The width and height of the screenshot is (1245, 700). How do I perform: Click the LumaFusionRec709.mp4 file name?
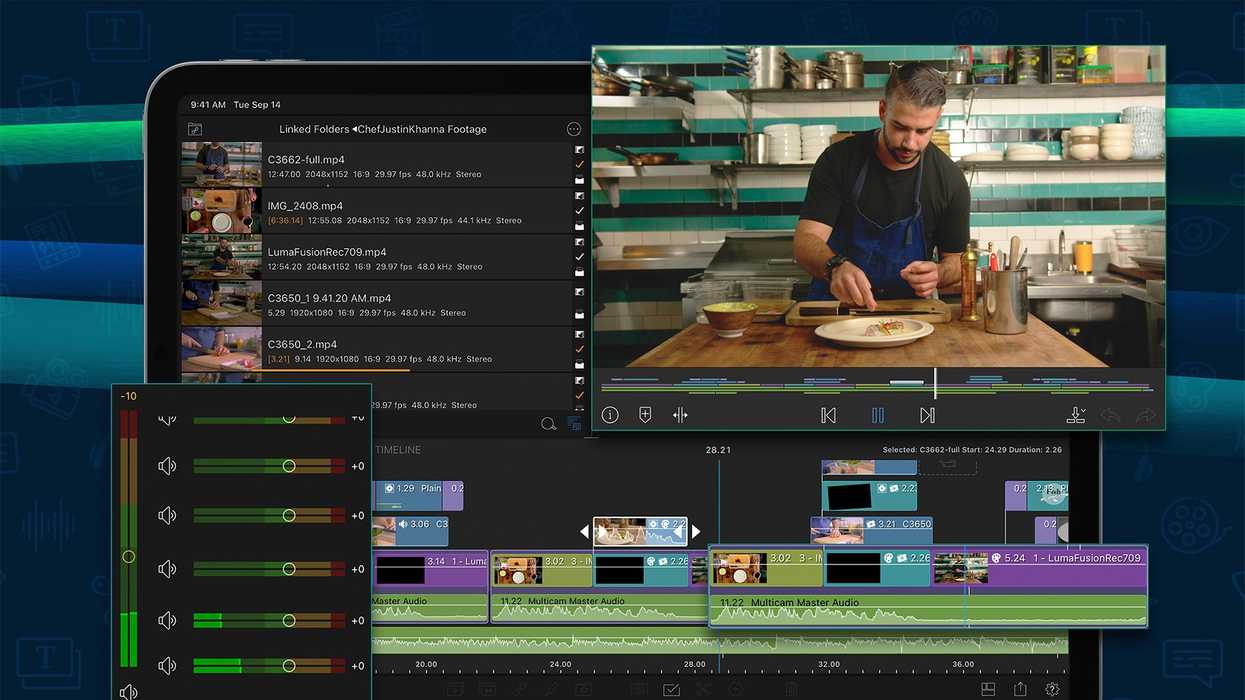point(327,252)
